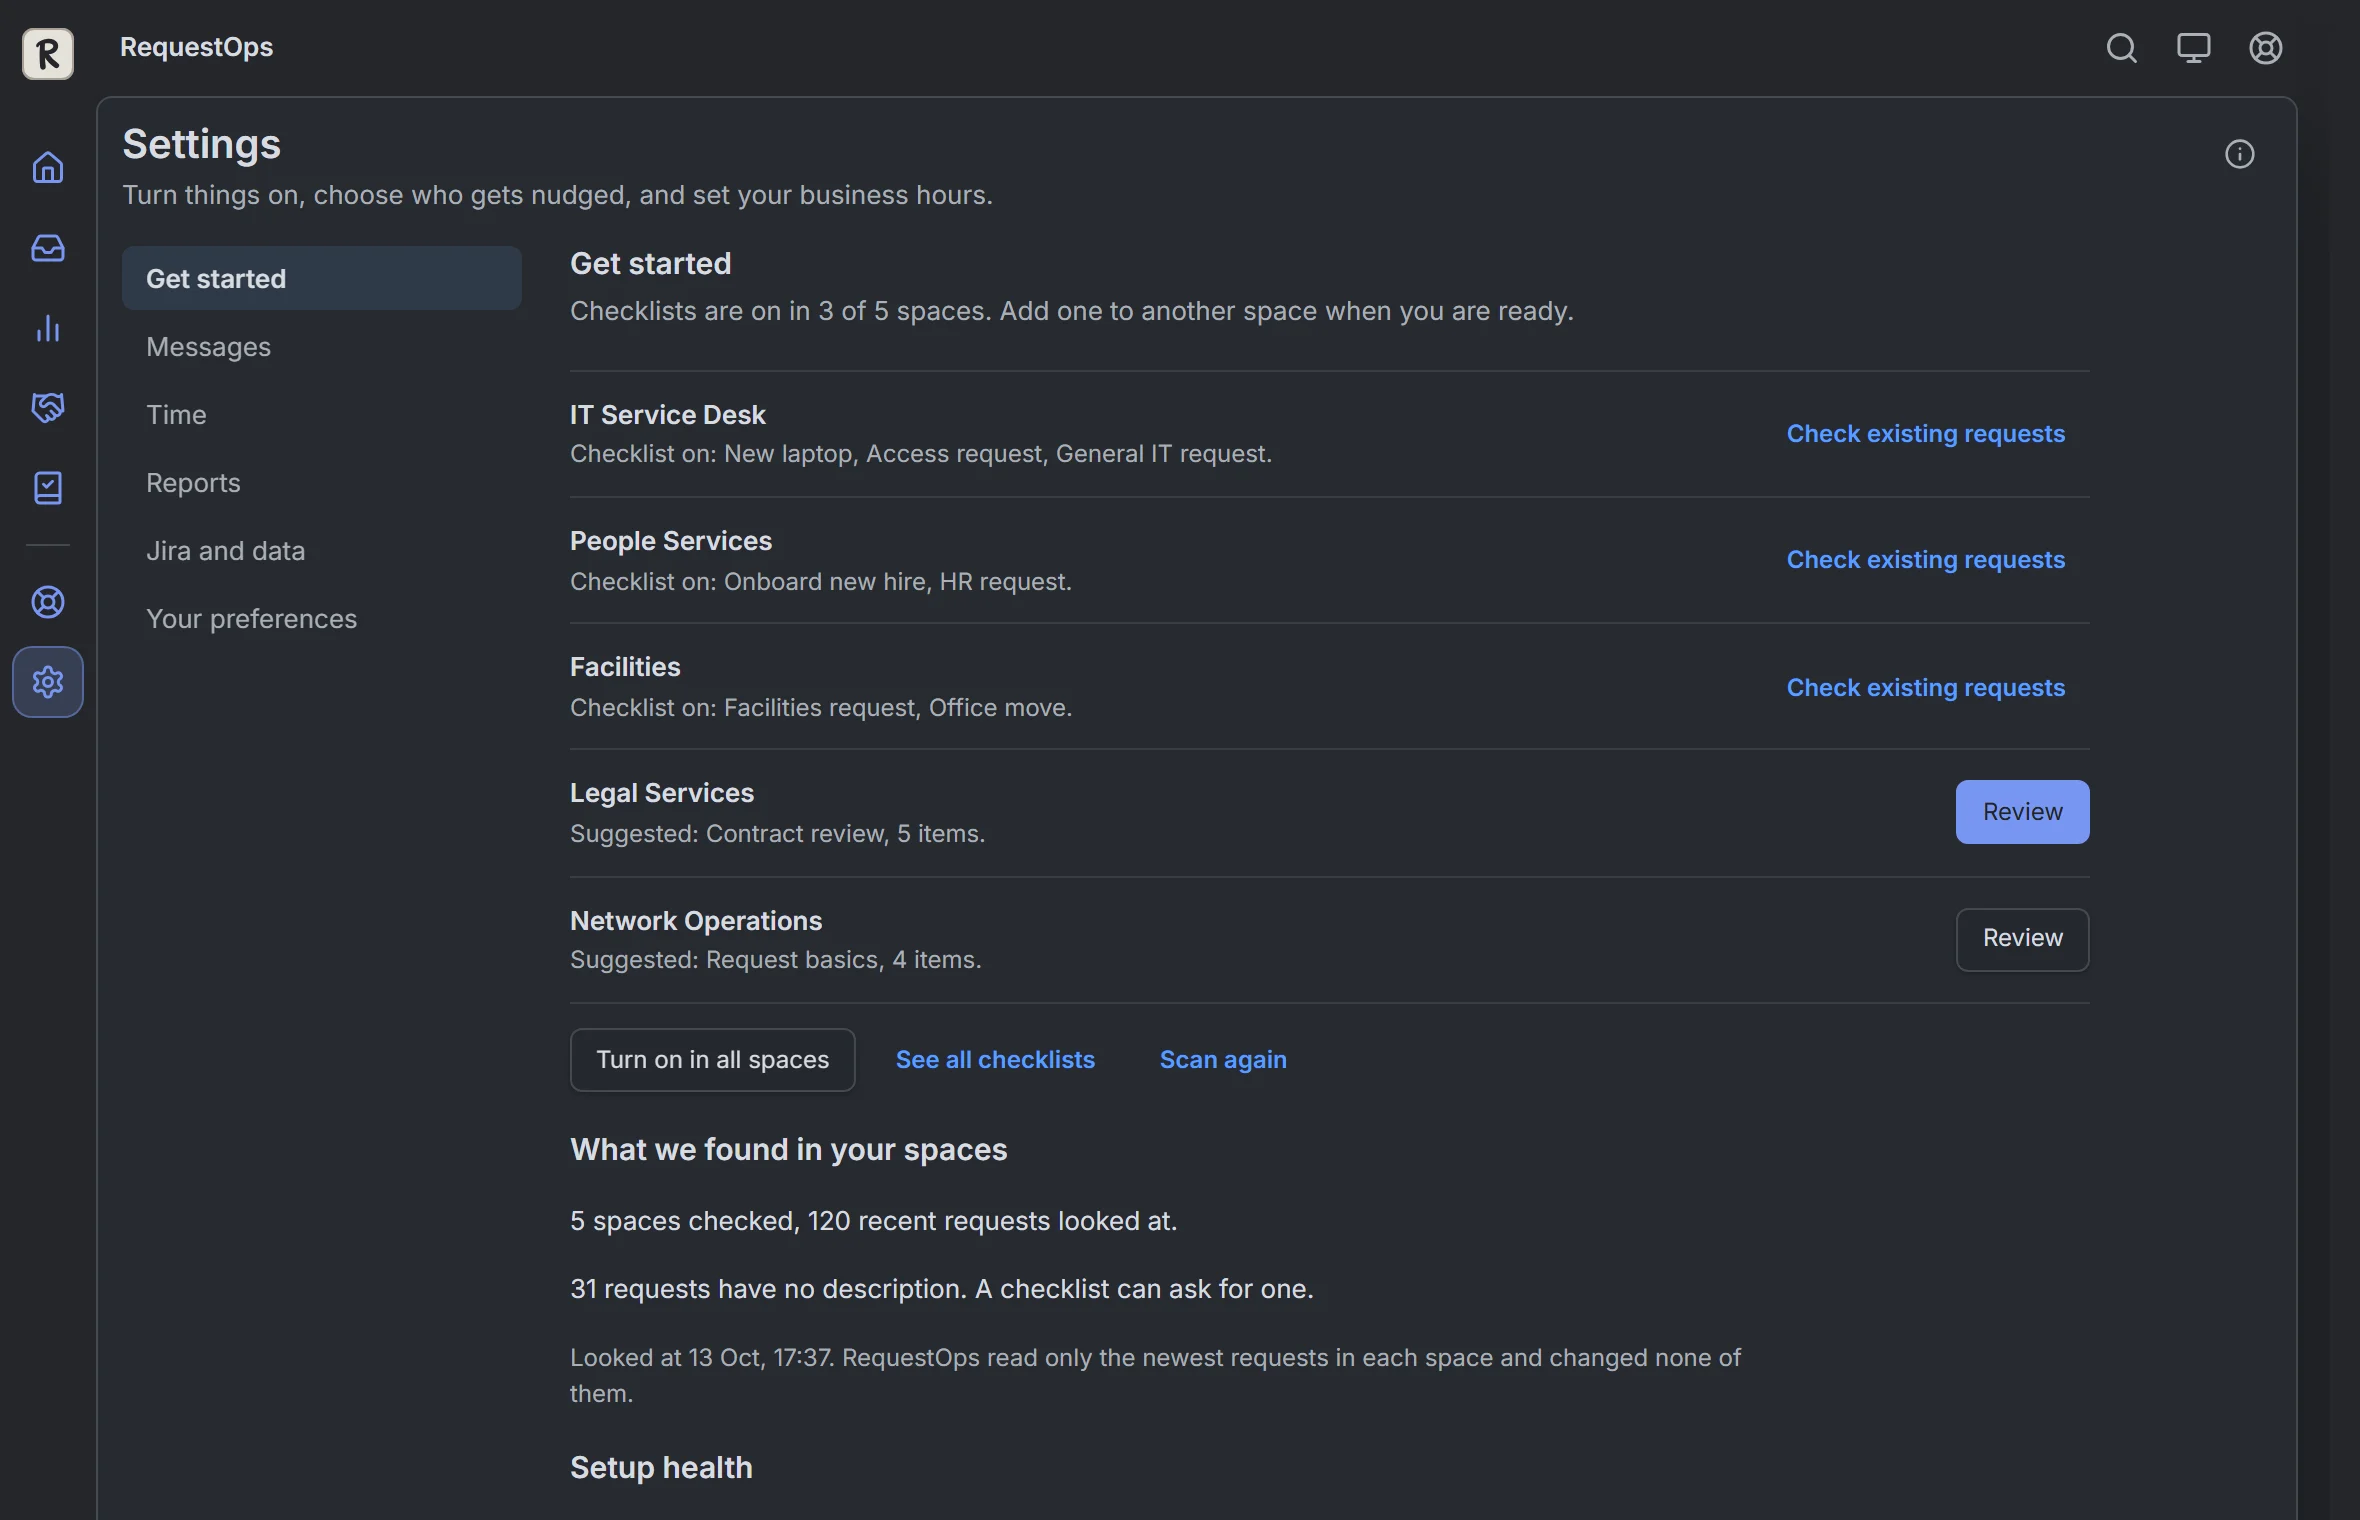Review the Network Operations suggested checklist
This screenshot has height=1520, width=2360.
click(x=2022, y=938)
